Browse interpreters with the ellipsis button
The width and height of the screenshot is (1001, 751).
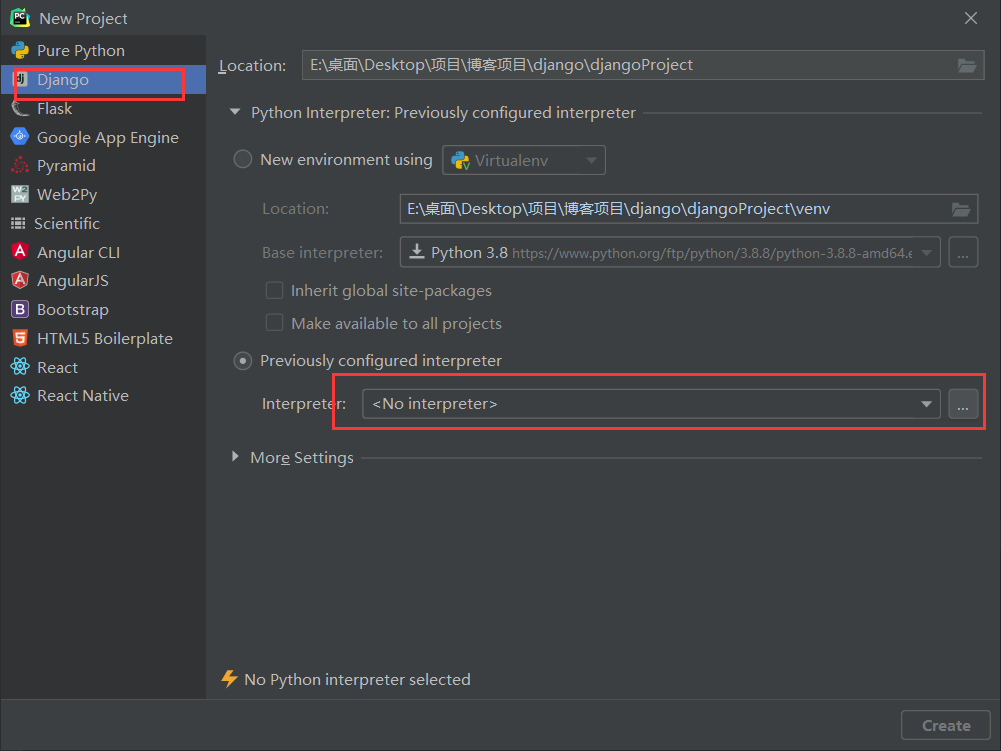click(963, 403)
